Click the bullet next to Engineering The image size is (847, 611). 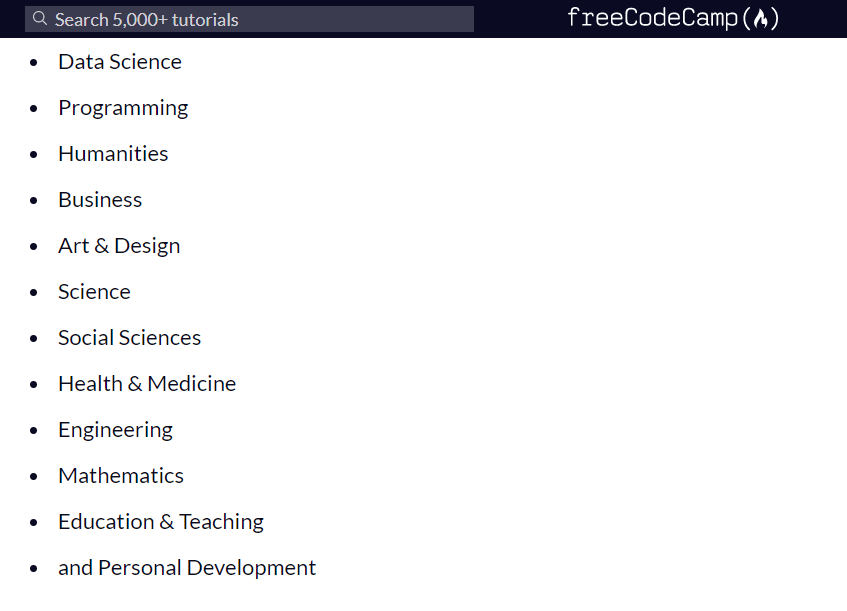pos(34,431)
